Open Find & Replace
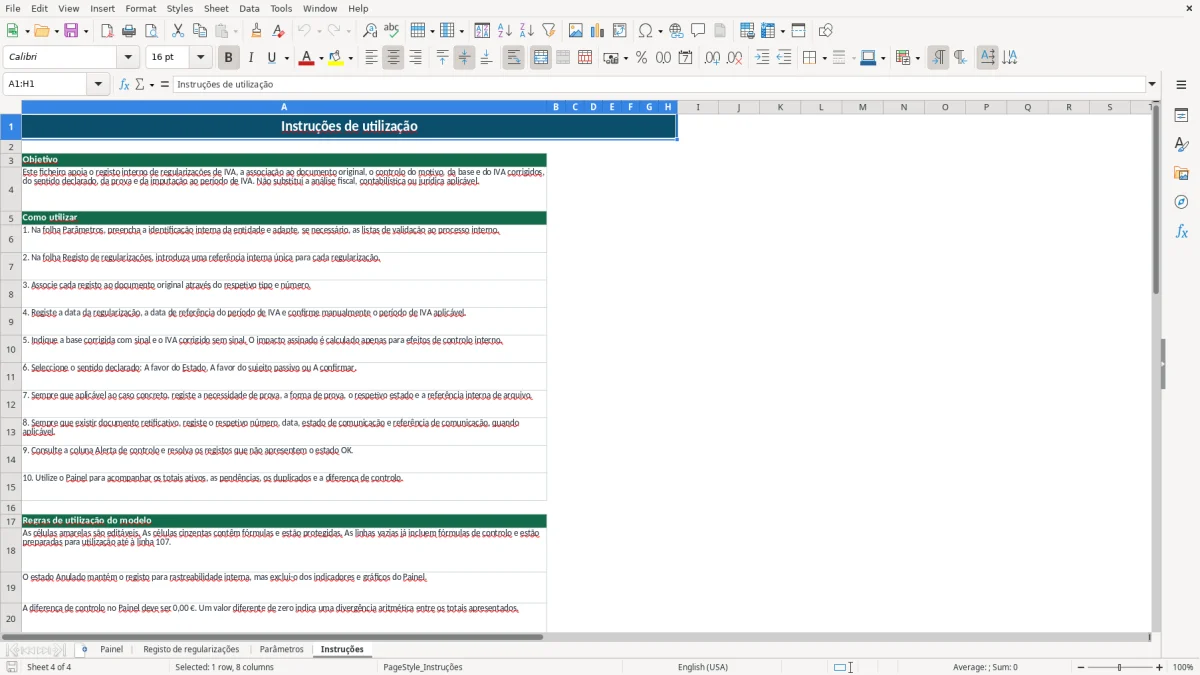The image size is (1200, 675). (370, 31)
